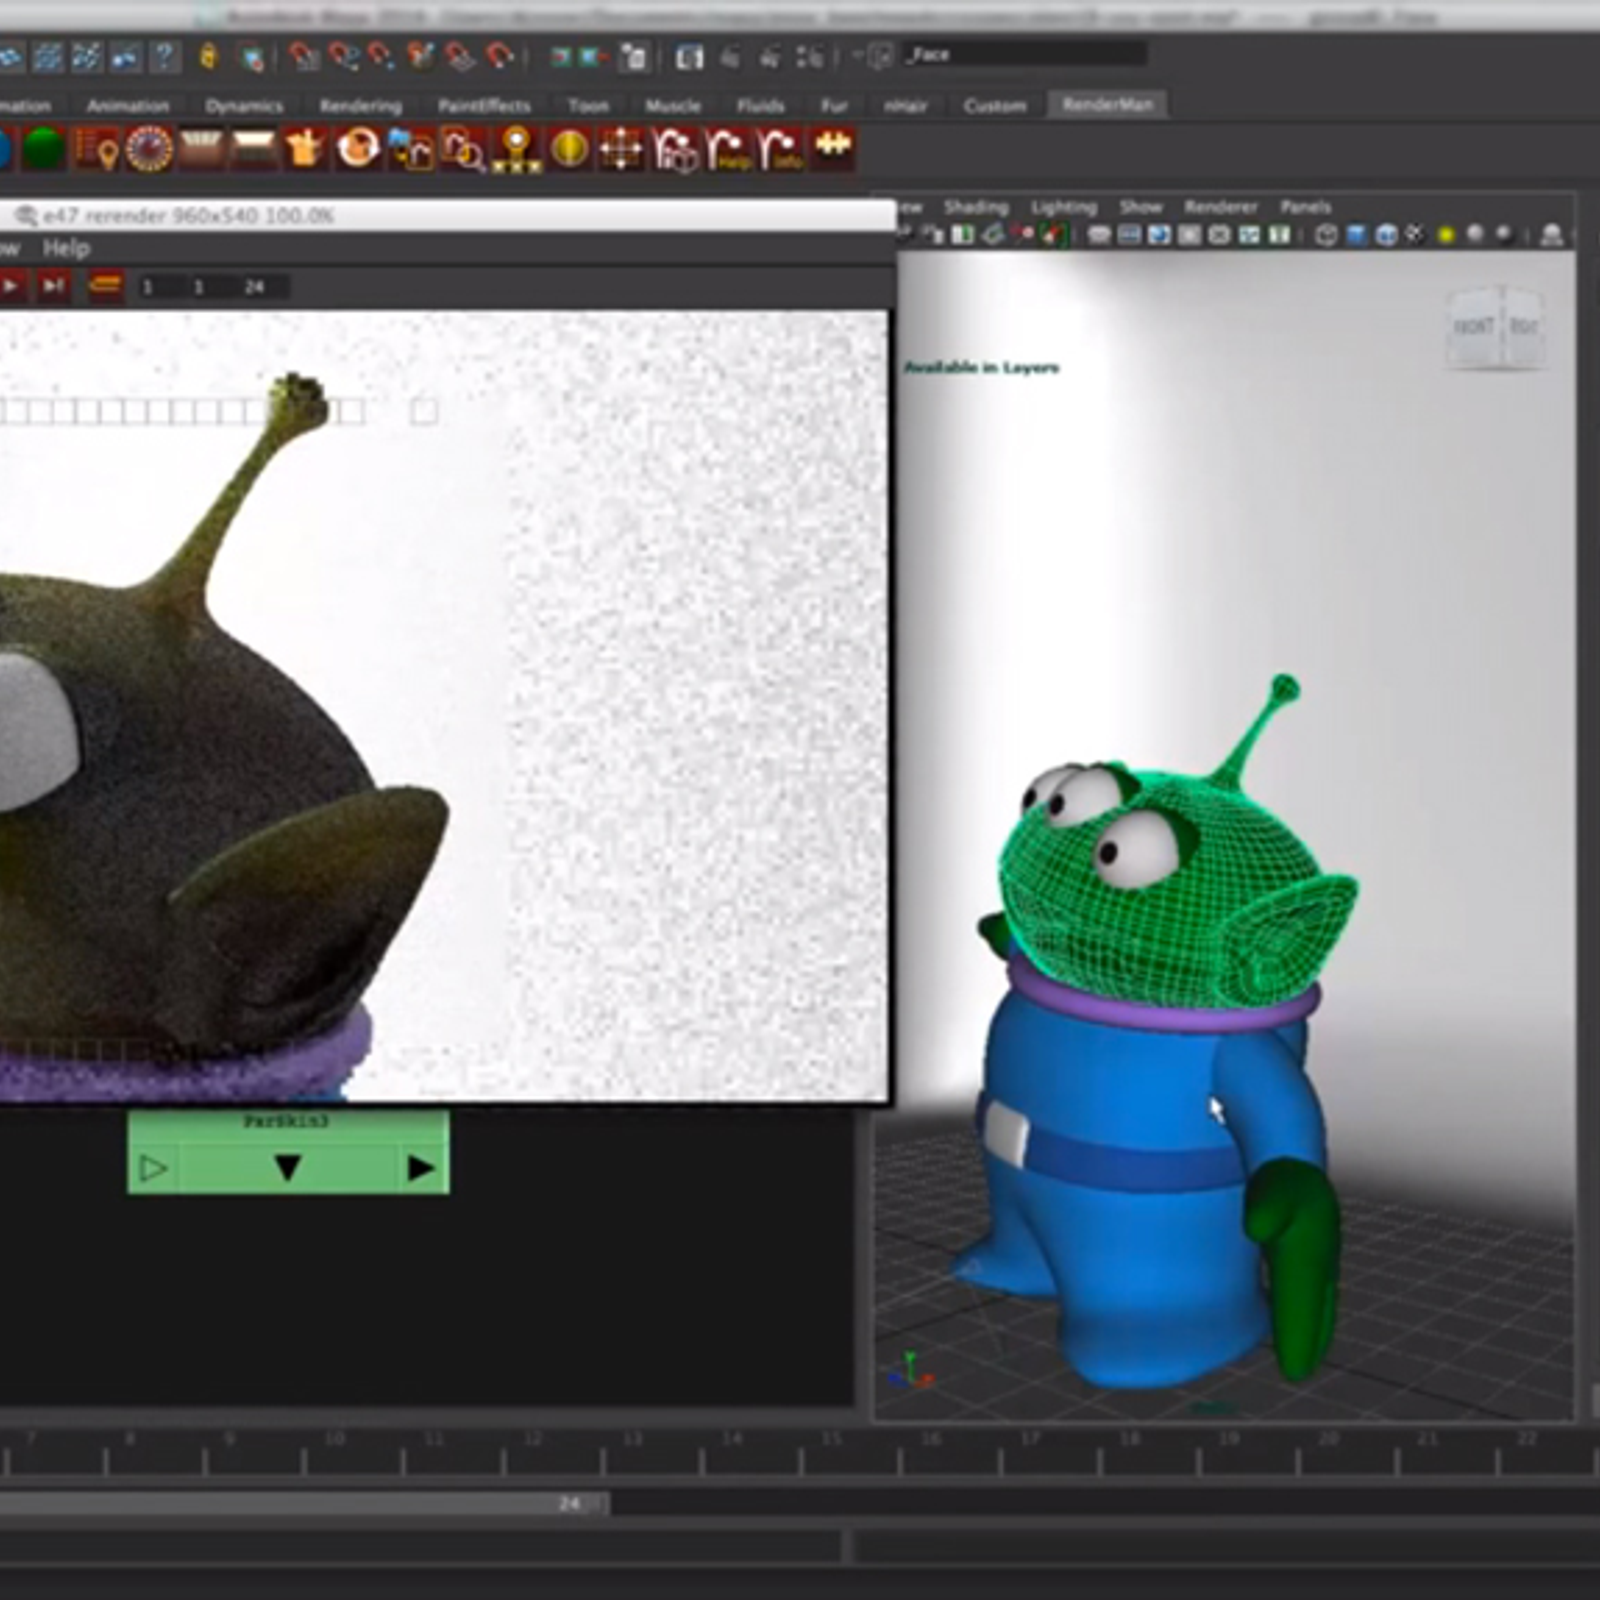Viewport: 1600px width, 1600px height.
Task: Click the down triangle on ParSkin3 node
Action: [288, 1167]
